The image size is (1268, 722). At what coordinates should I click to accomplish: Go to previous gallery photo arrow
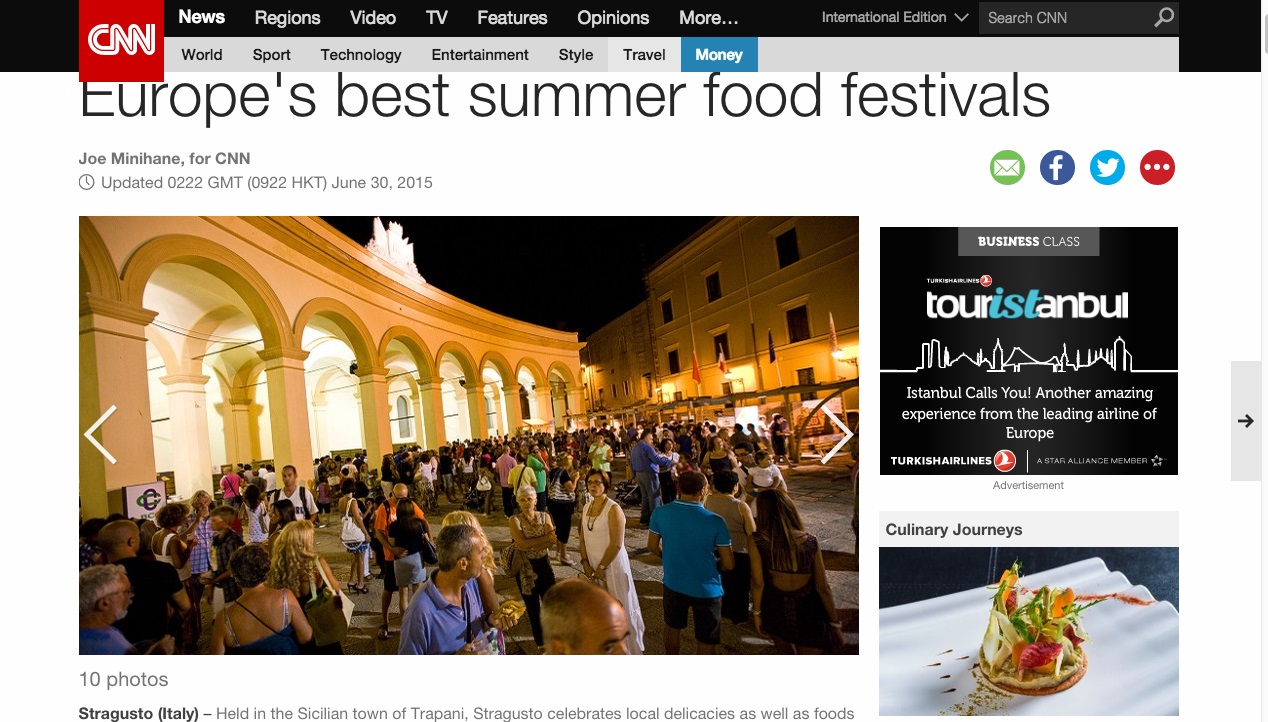100,435
